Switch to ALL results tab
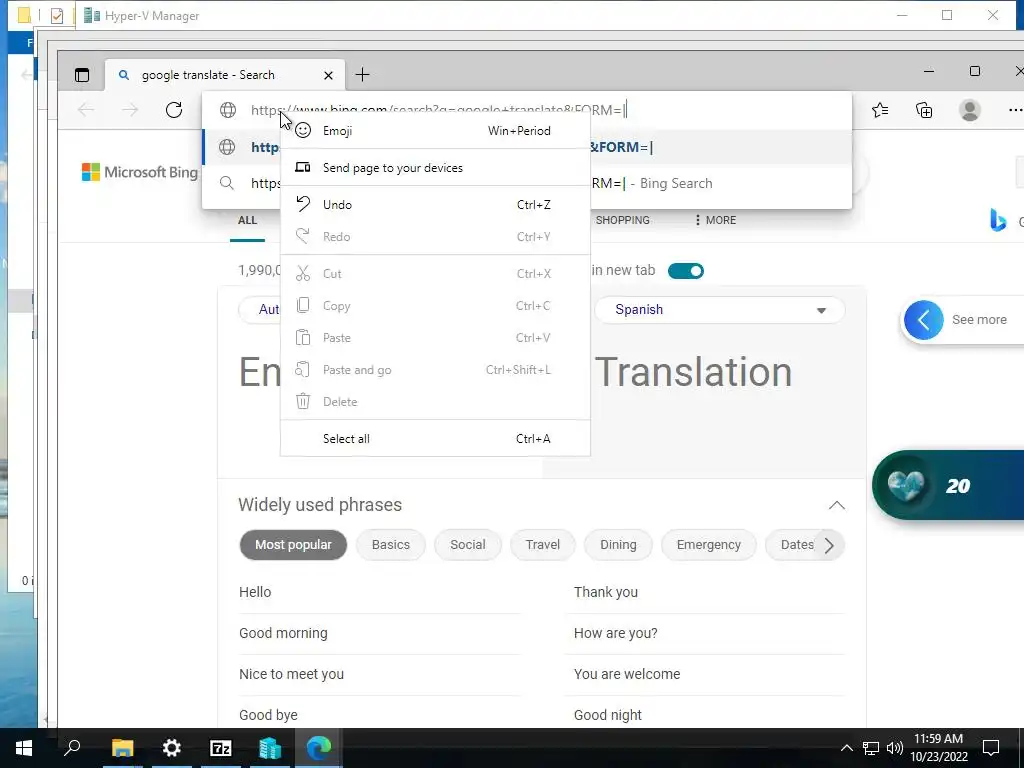The image size is (1024, 768). click(x=247, y=220)
